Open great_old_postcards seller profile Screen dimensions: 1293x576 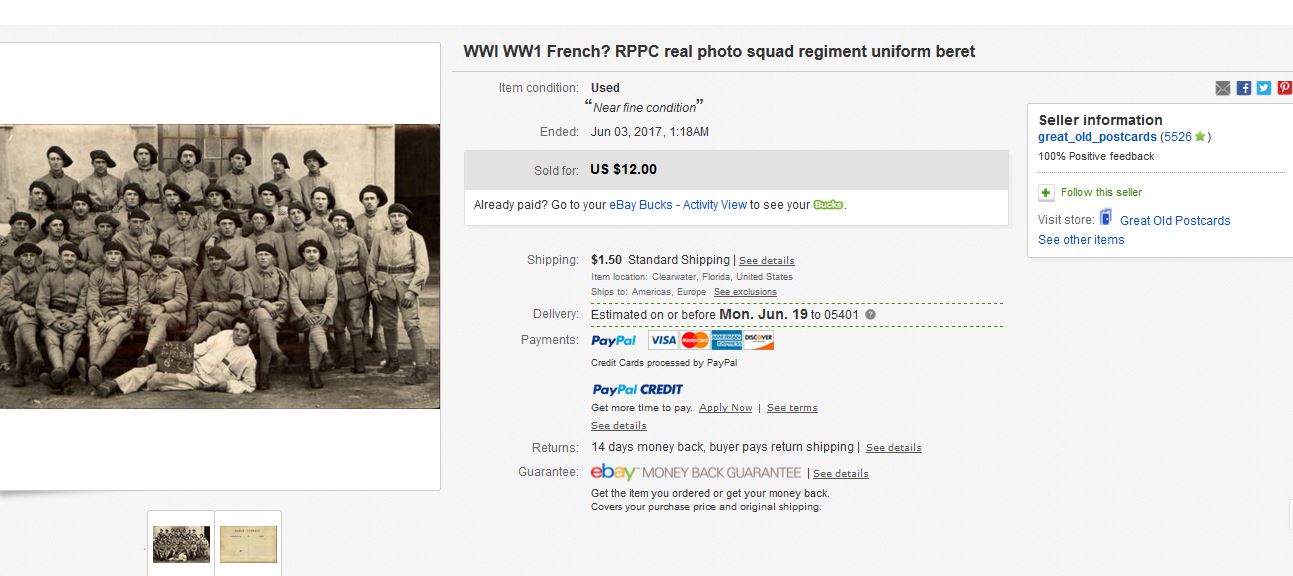1097,137
